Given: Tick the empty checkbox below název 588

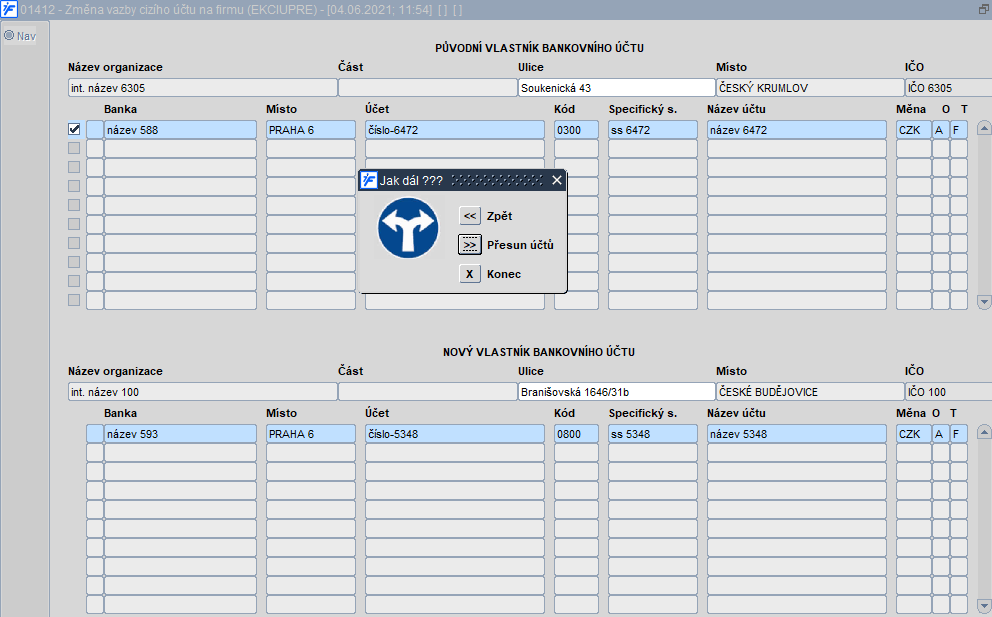Looking at the screenshot, I should (74, 149).
